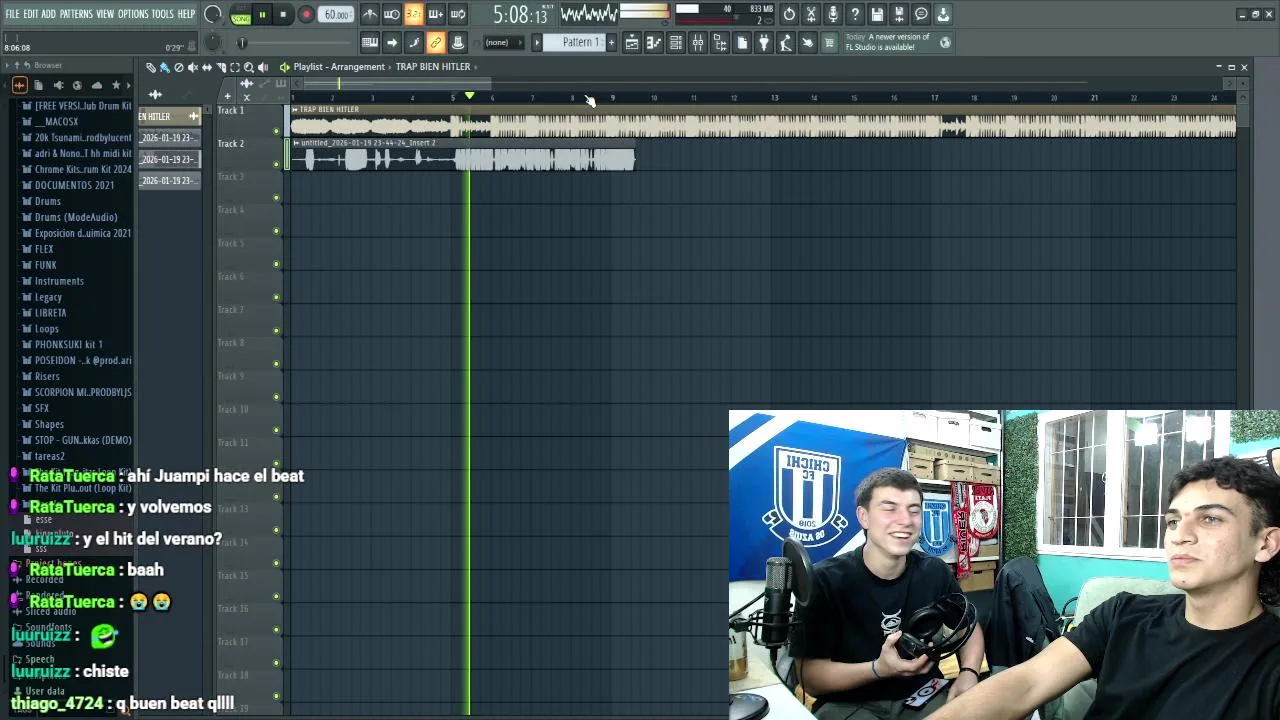Mute Track 2 using its green light
The height and width of the screenshot is (720, 1280).
pos(276,164)
